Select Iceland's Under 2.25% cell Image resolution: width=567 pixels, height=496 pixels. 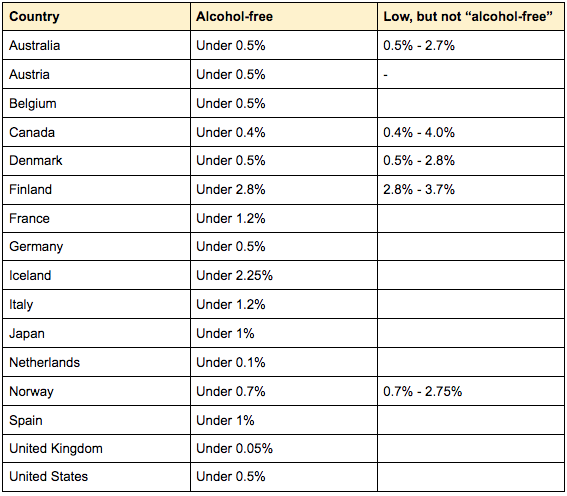pos(284,275)
